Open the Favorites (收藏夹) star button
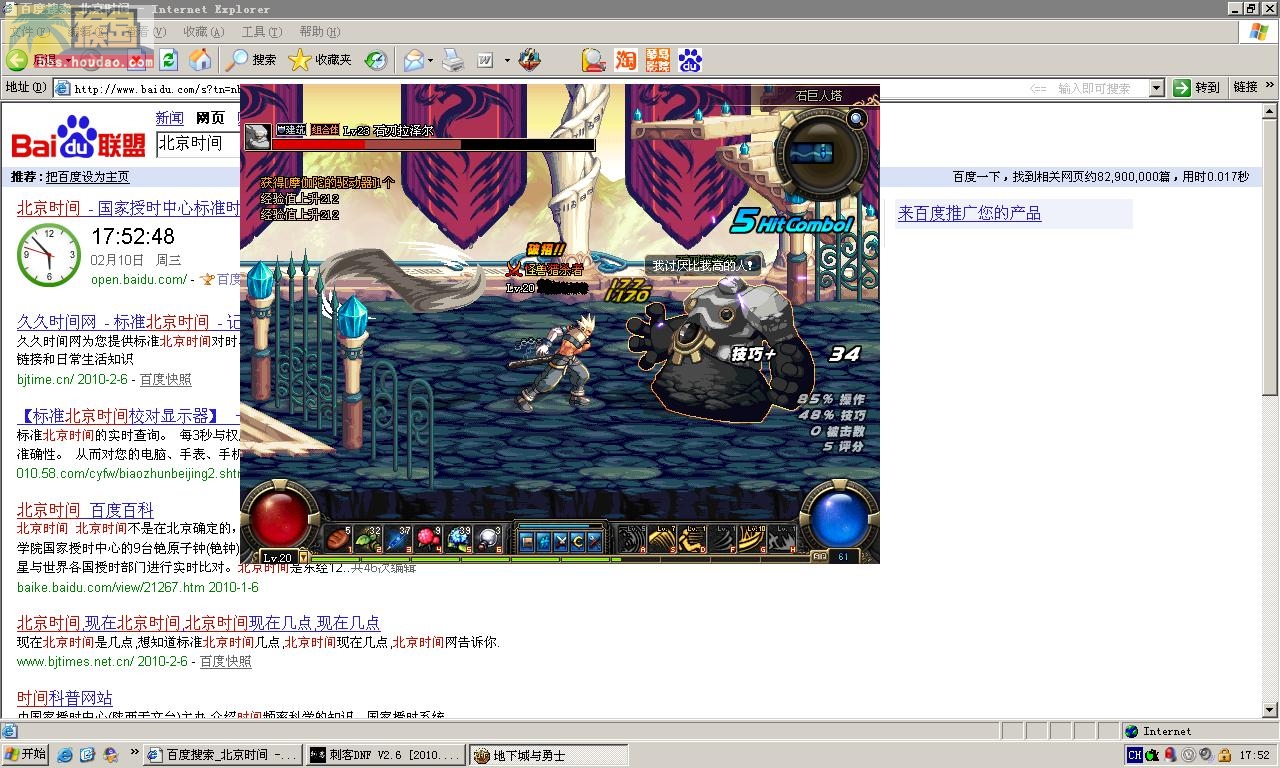The width and height of the screenshot is (1280, 768). (320, 60)
